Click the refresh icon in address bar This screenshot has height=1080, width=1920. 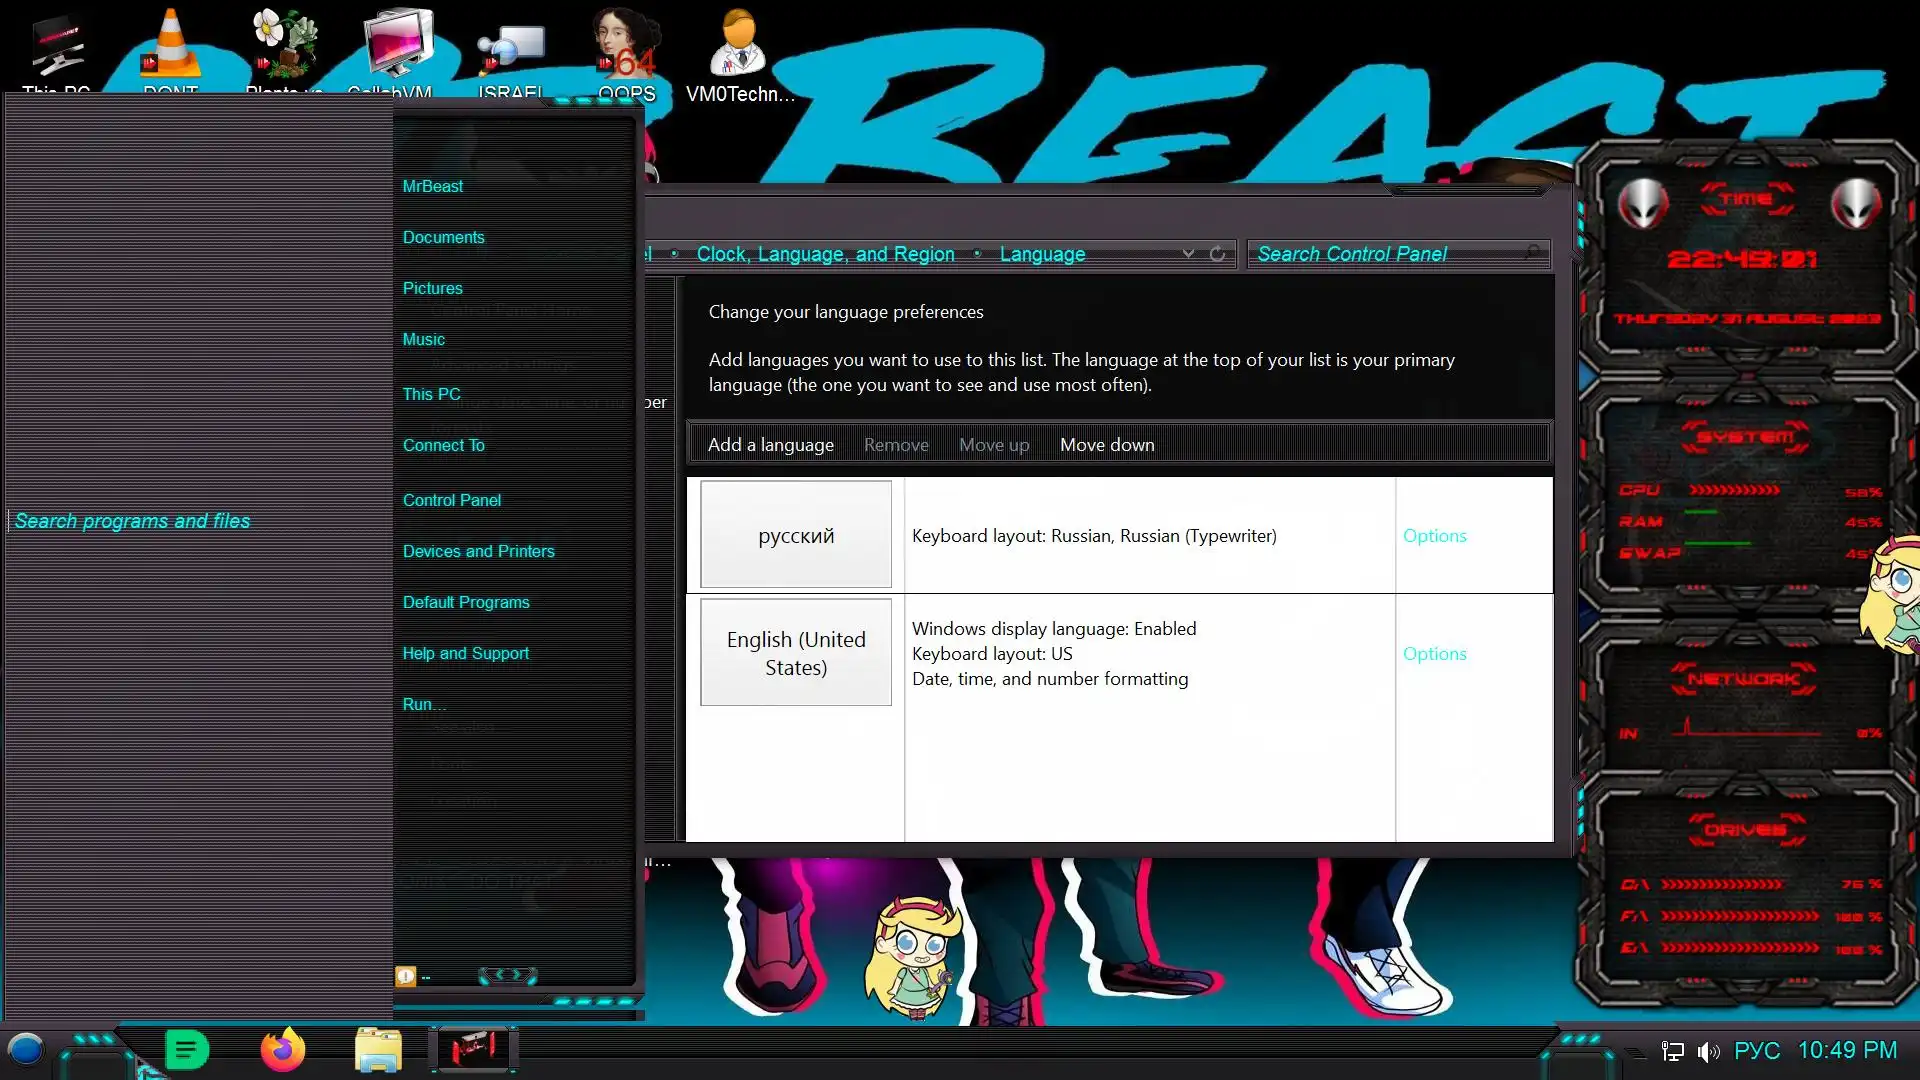click(1217, 254)
